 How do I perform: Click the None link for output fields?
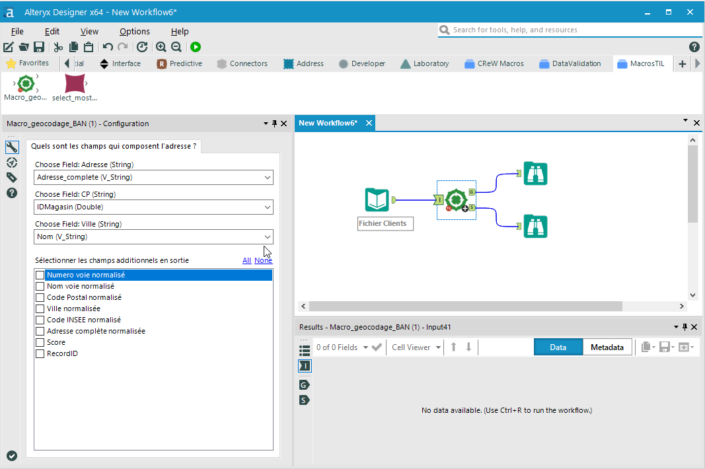(x=263, y=260)
